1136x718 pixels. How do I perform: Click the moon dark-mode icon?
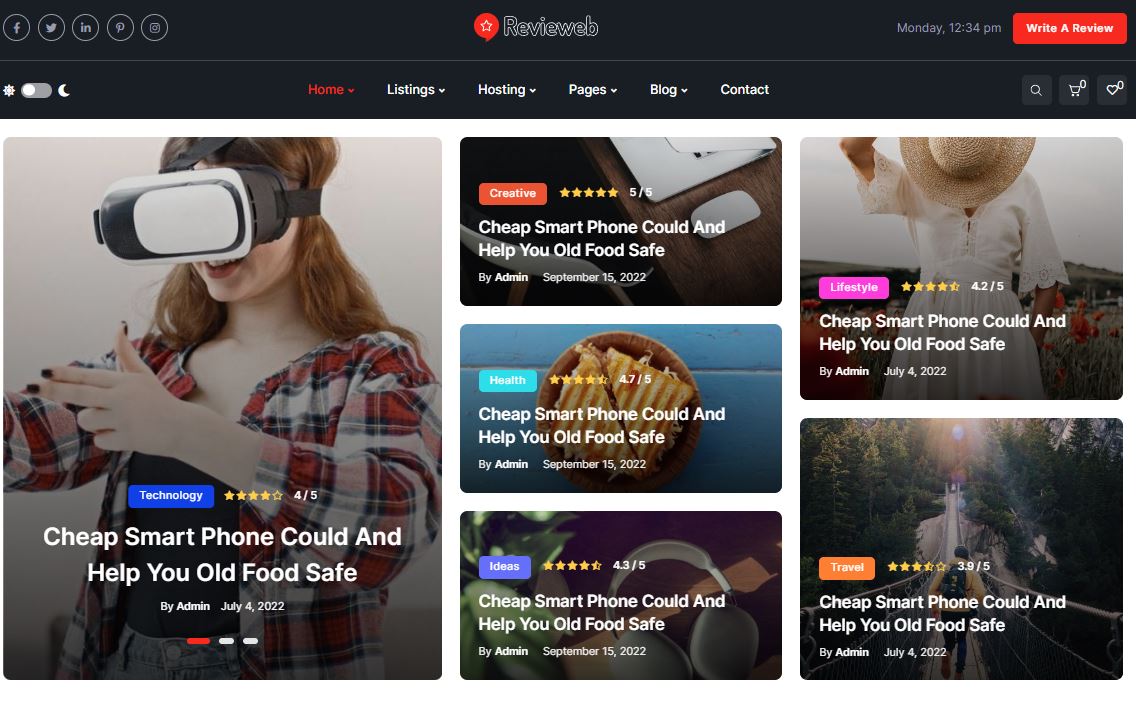pyautogui.click(x=64, y=90)
